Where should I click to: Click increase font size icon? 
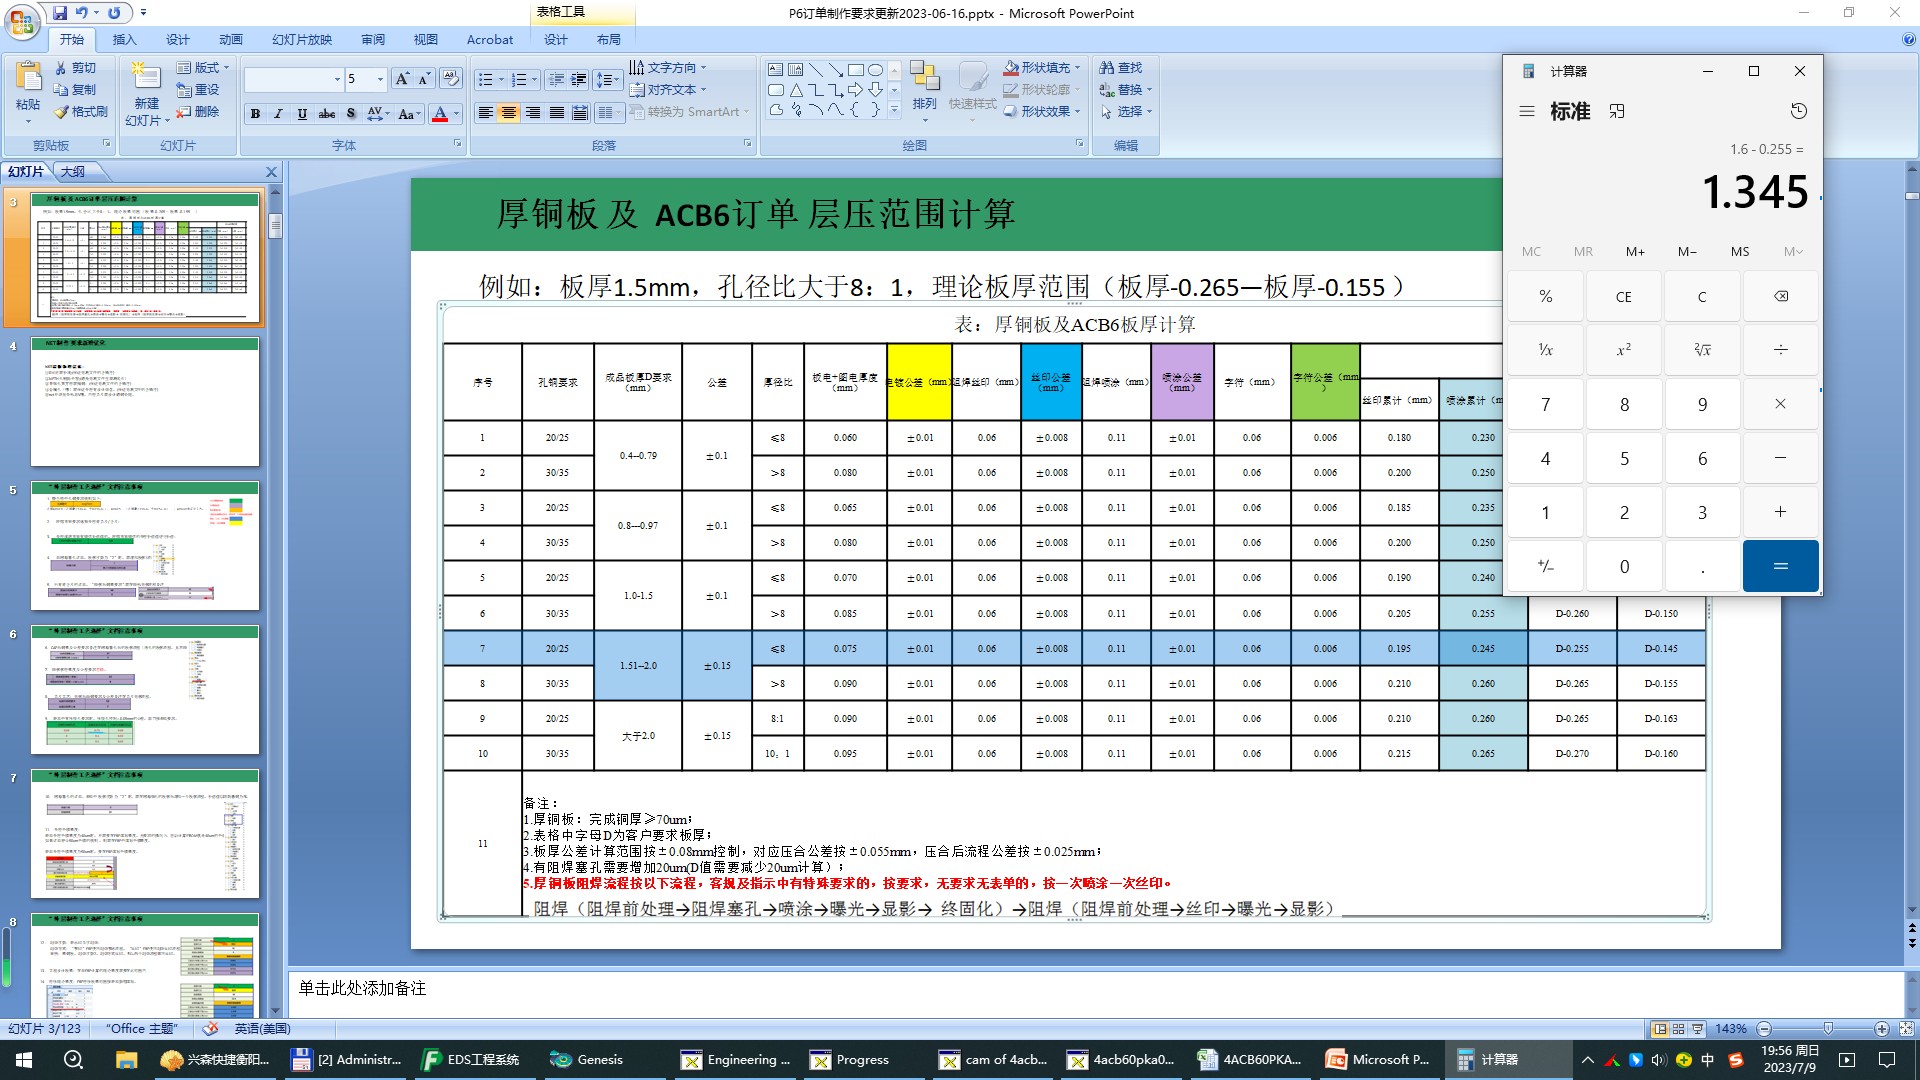[x=401, y=79]
